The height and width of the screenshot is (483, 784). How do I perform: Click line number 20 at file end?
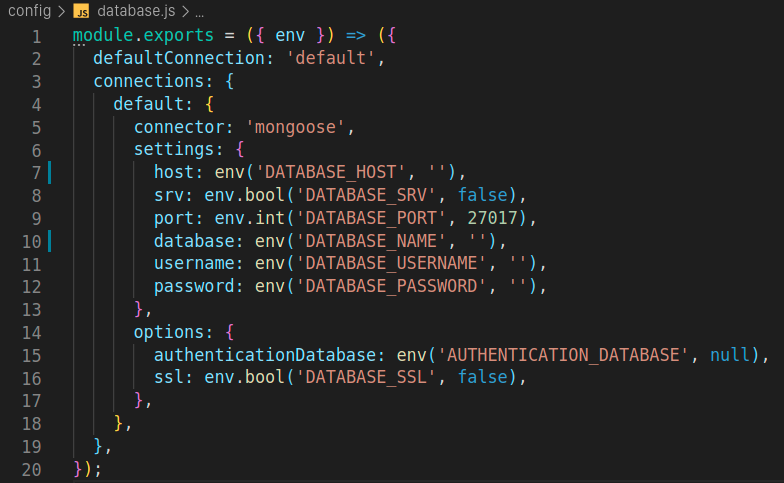coord(31,468)
